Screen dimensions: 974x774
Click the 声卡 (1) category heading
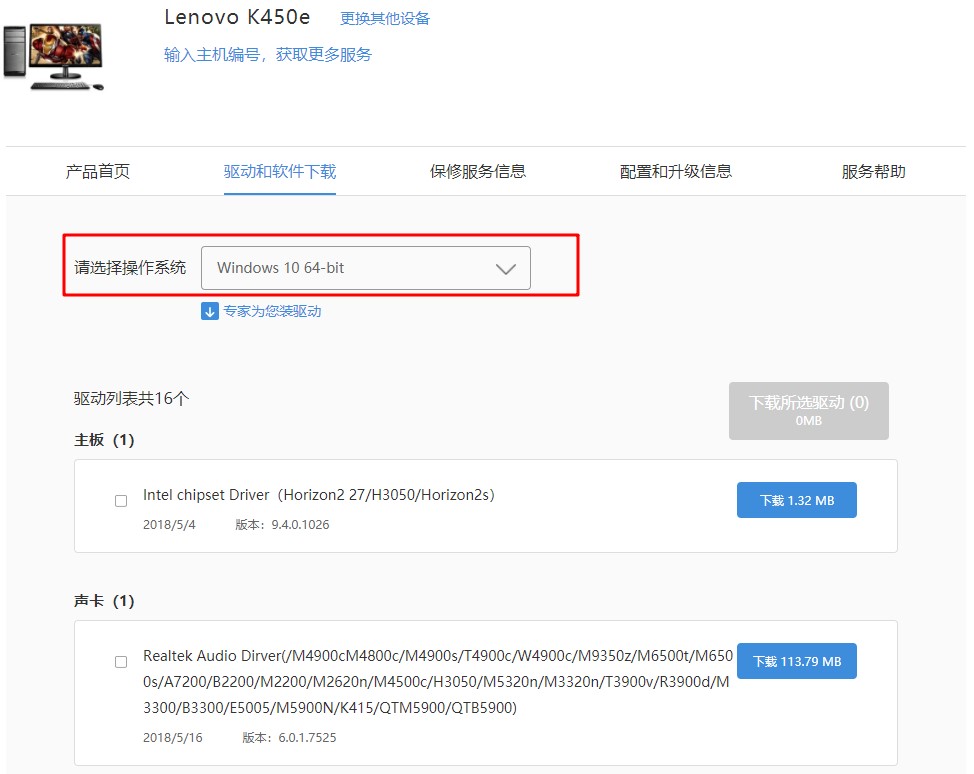pyautogui.click(x=104, y=601)
